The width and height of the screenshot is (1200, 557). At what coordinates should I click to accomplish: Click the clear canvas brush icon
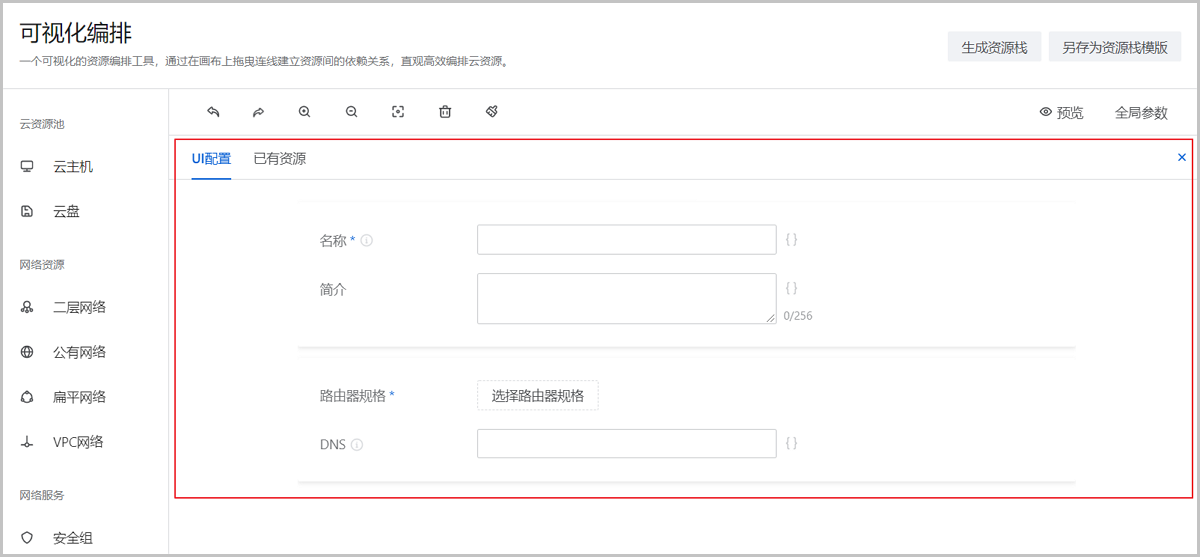coord(492,112)
